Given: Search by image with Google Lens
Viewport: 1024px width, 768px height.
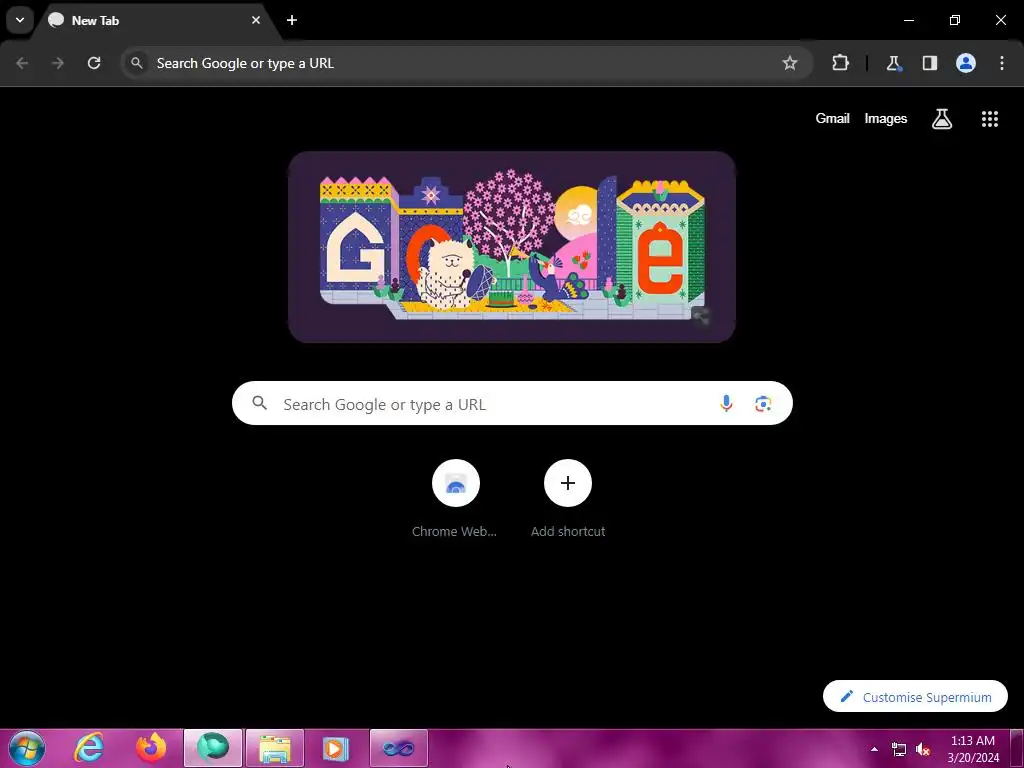Looking at the screenshot, I should click(x=763, y=404).
